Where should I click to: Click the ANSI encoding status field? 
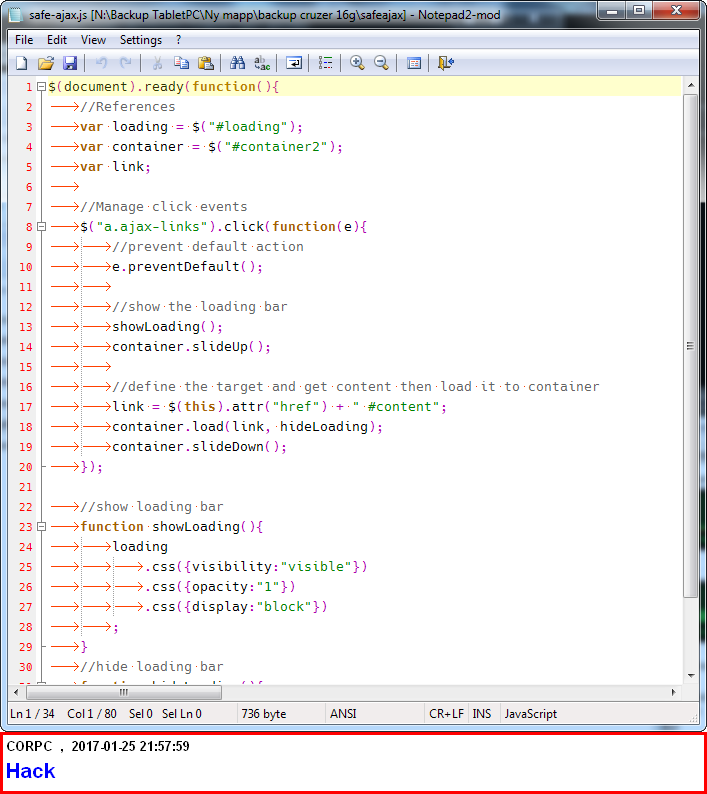[374, 714]
